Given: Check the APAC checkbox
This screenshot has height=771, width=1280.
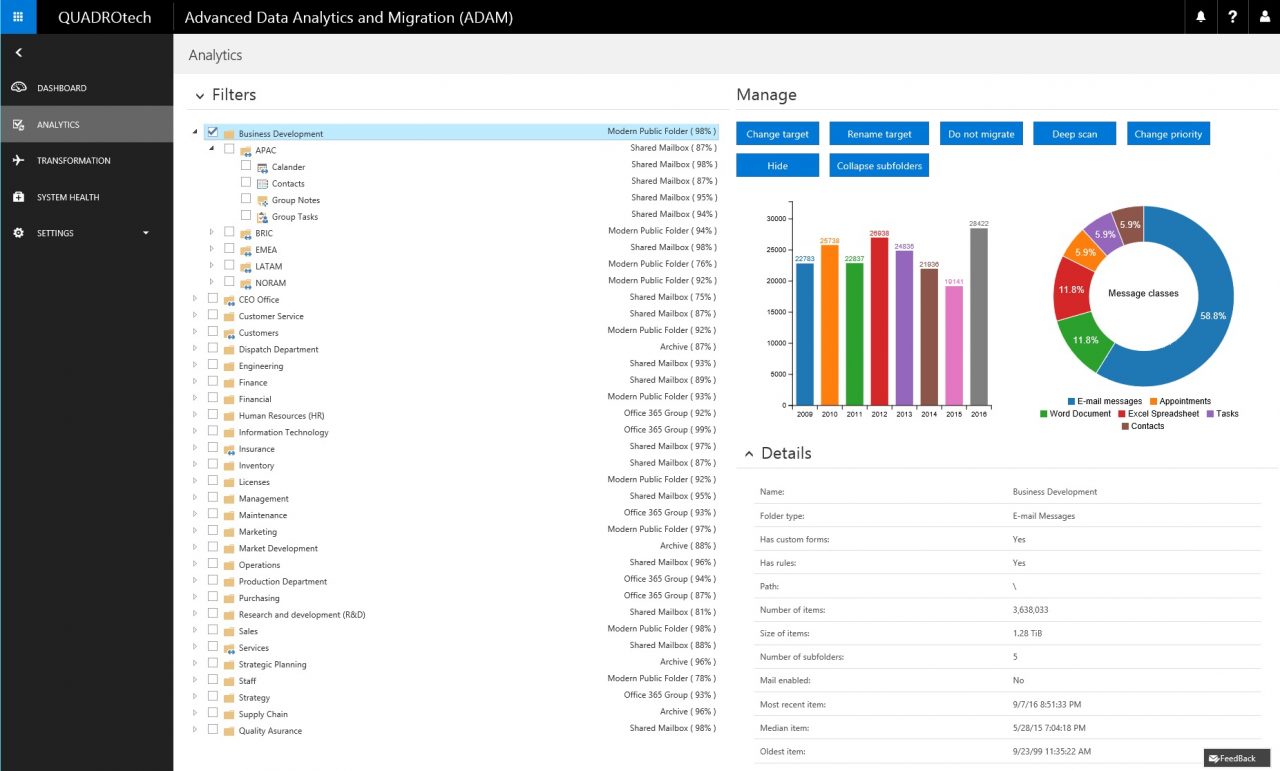Looking at the screenshot, I should pyautogui.click(x=229, y=149).
